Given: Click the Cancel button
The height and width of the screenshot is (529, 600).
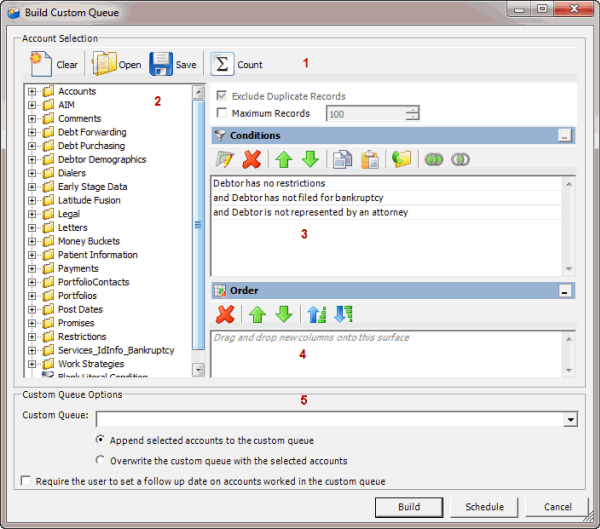Looking at the screenshot, I should (x=558, y=507).
